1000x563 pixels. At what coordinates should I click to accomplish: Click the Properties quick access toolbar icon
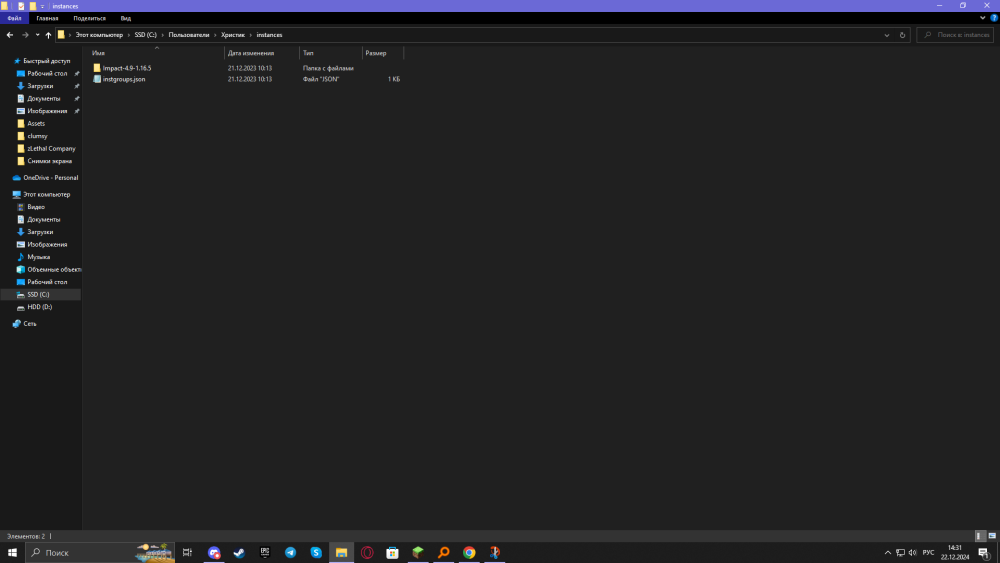(x=21, y=6)
